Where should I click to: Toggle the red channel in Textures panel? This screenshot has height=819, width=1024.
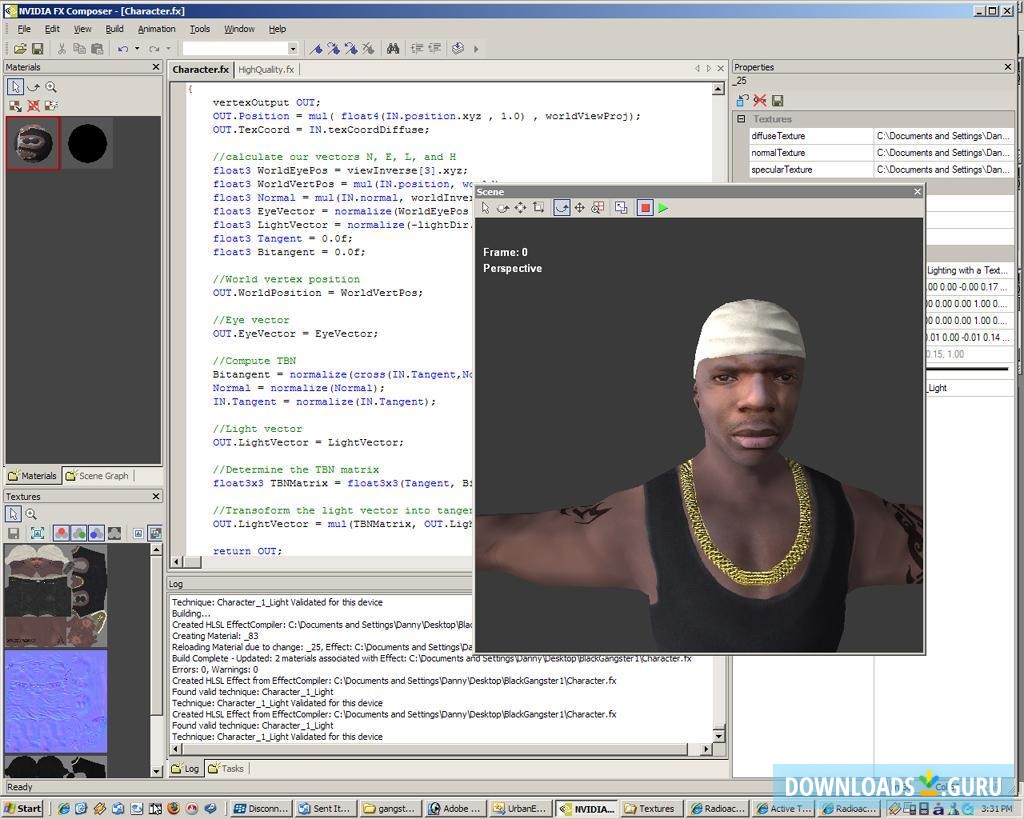click(x=61, y=534)
